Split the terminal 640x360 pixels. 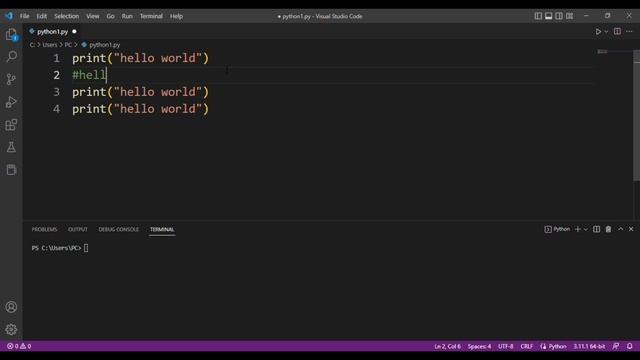[596, 229]
